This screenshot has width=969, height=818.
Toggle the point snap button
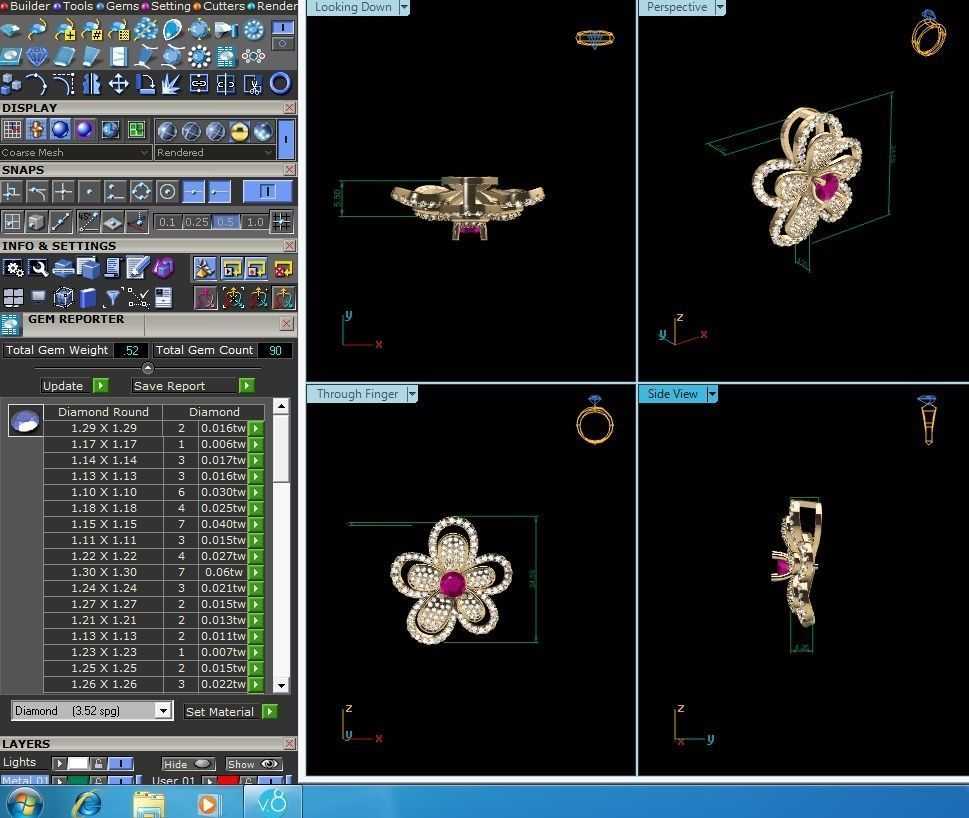point(89,192)
